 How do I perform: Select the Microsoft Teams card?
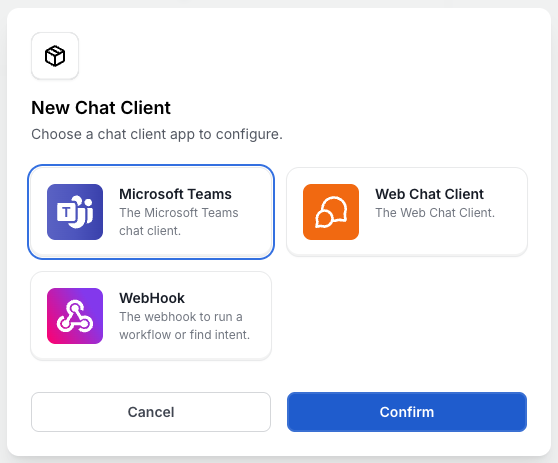pyautogui.click(x=151, y=212)
